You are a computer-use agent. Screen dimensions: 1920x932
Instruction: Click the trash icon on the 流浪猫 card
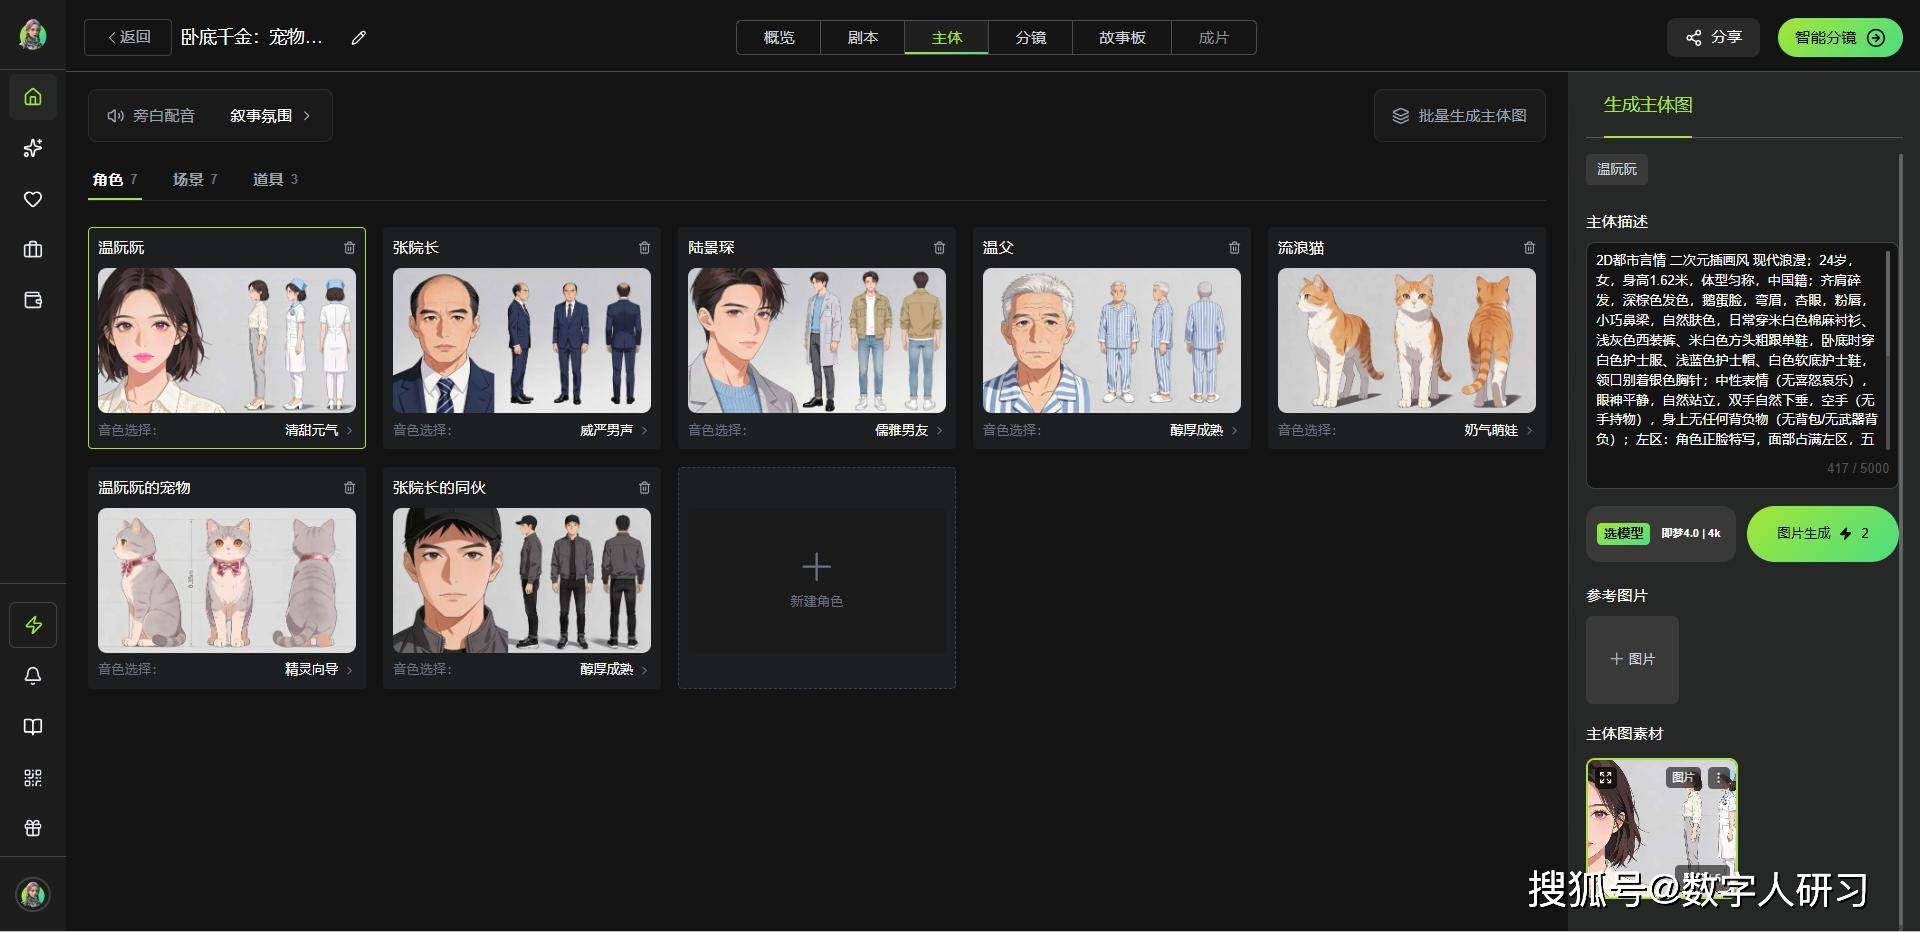[1529, 248]
